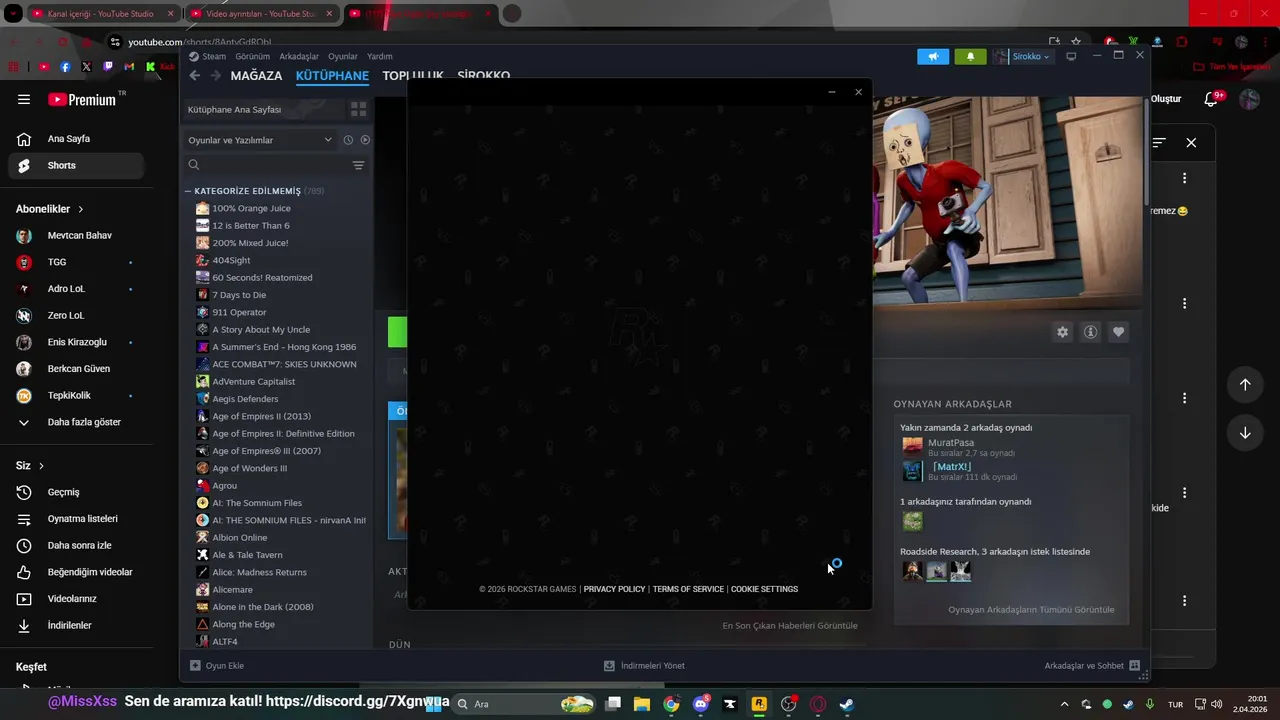1280x720 pixels.
Task: Expand Daha fazla göster in subscriptions
Action: coord(76,422)
